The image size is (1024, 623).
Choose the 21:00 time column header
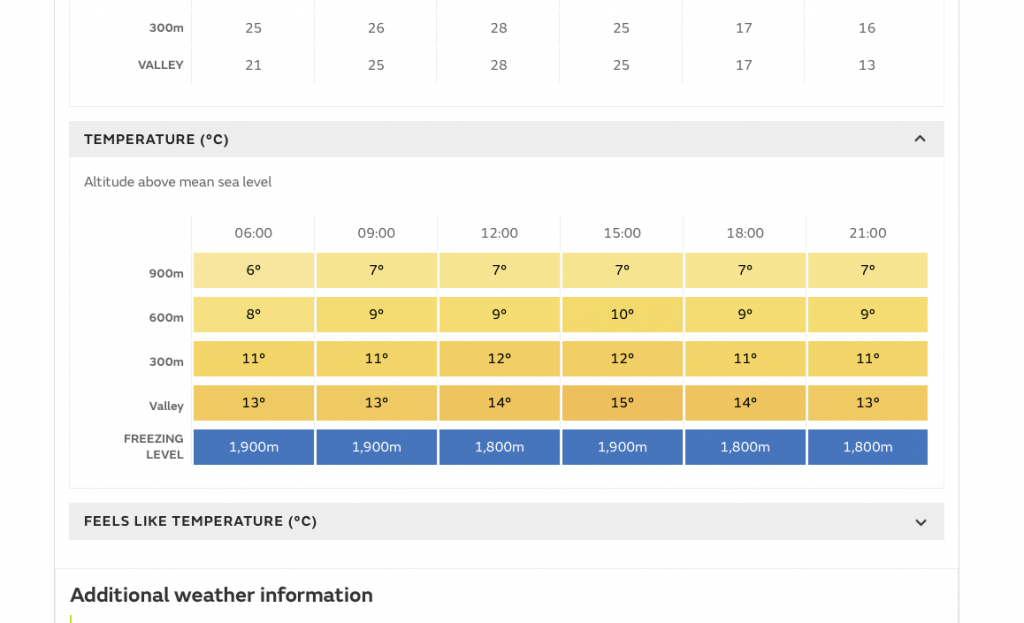(867, 233)
